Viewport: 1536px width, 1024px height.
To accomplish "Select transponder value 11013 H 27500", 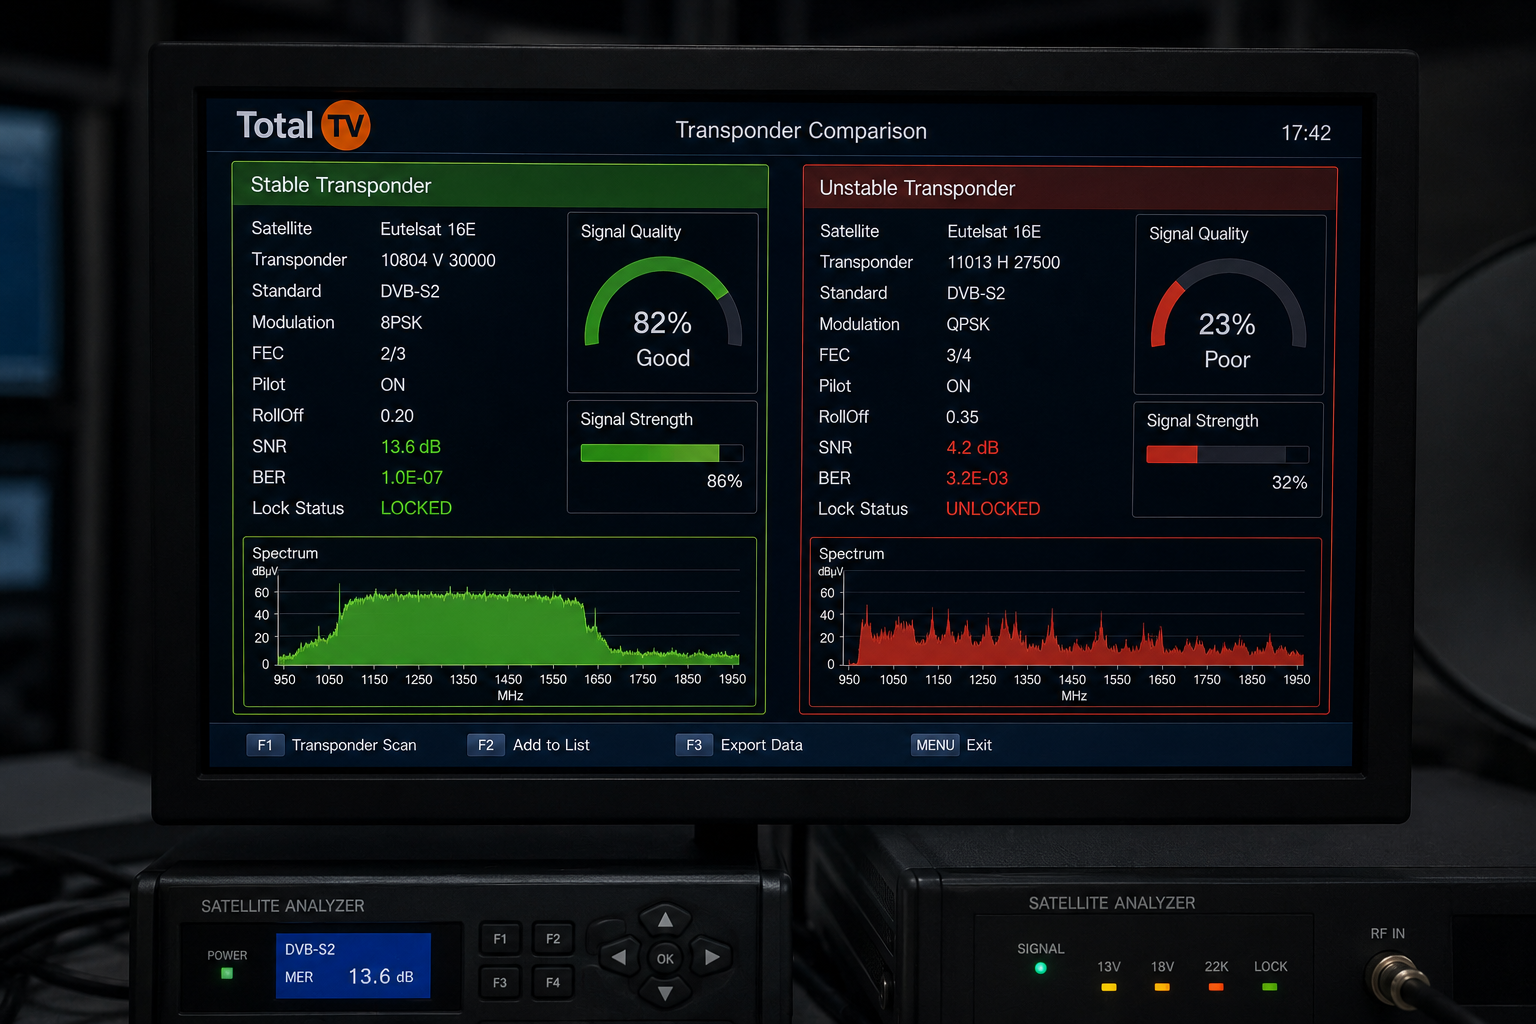I will tap(1003, 262).
